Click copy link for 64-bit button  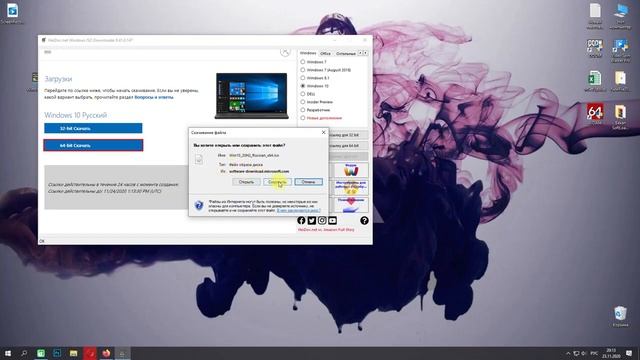tap(348, 146)
